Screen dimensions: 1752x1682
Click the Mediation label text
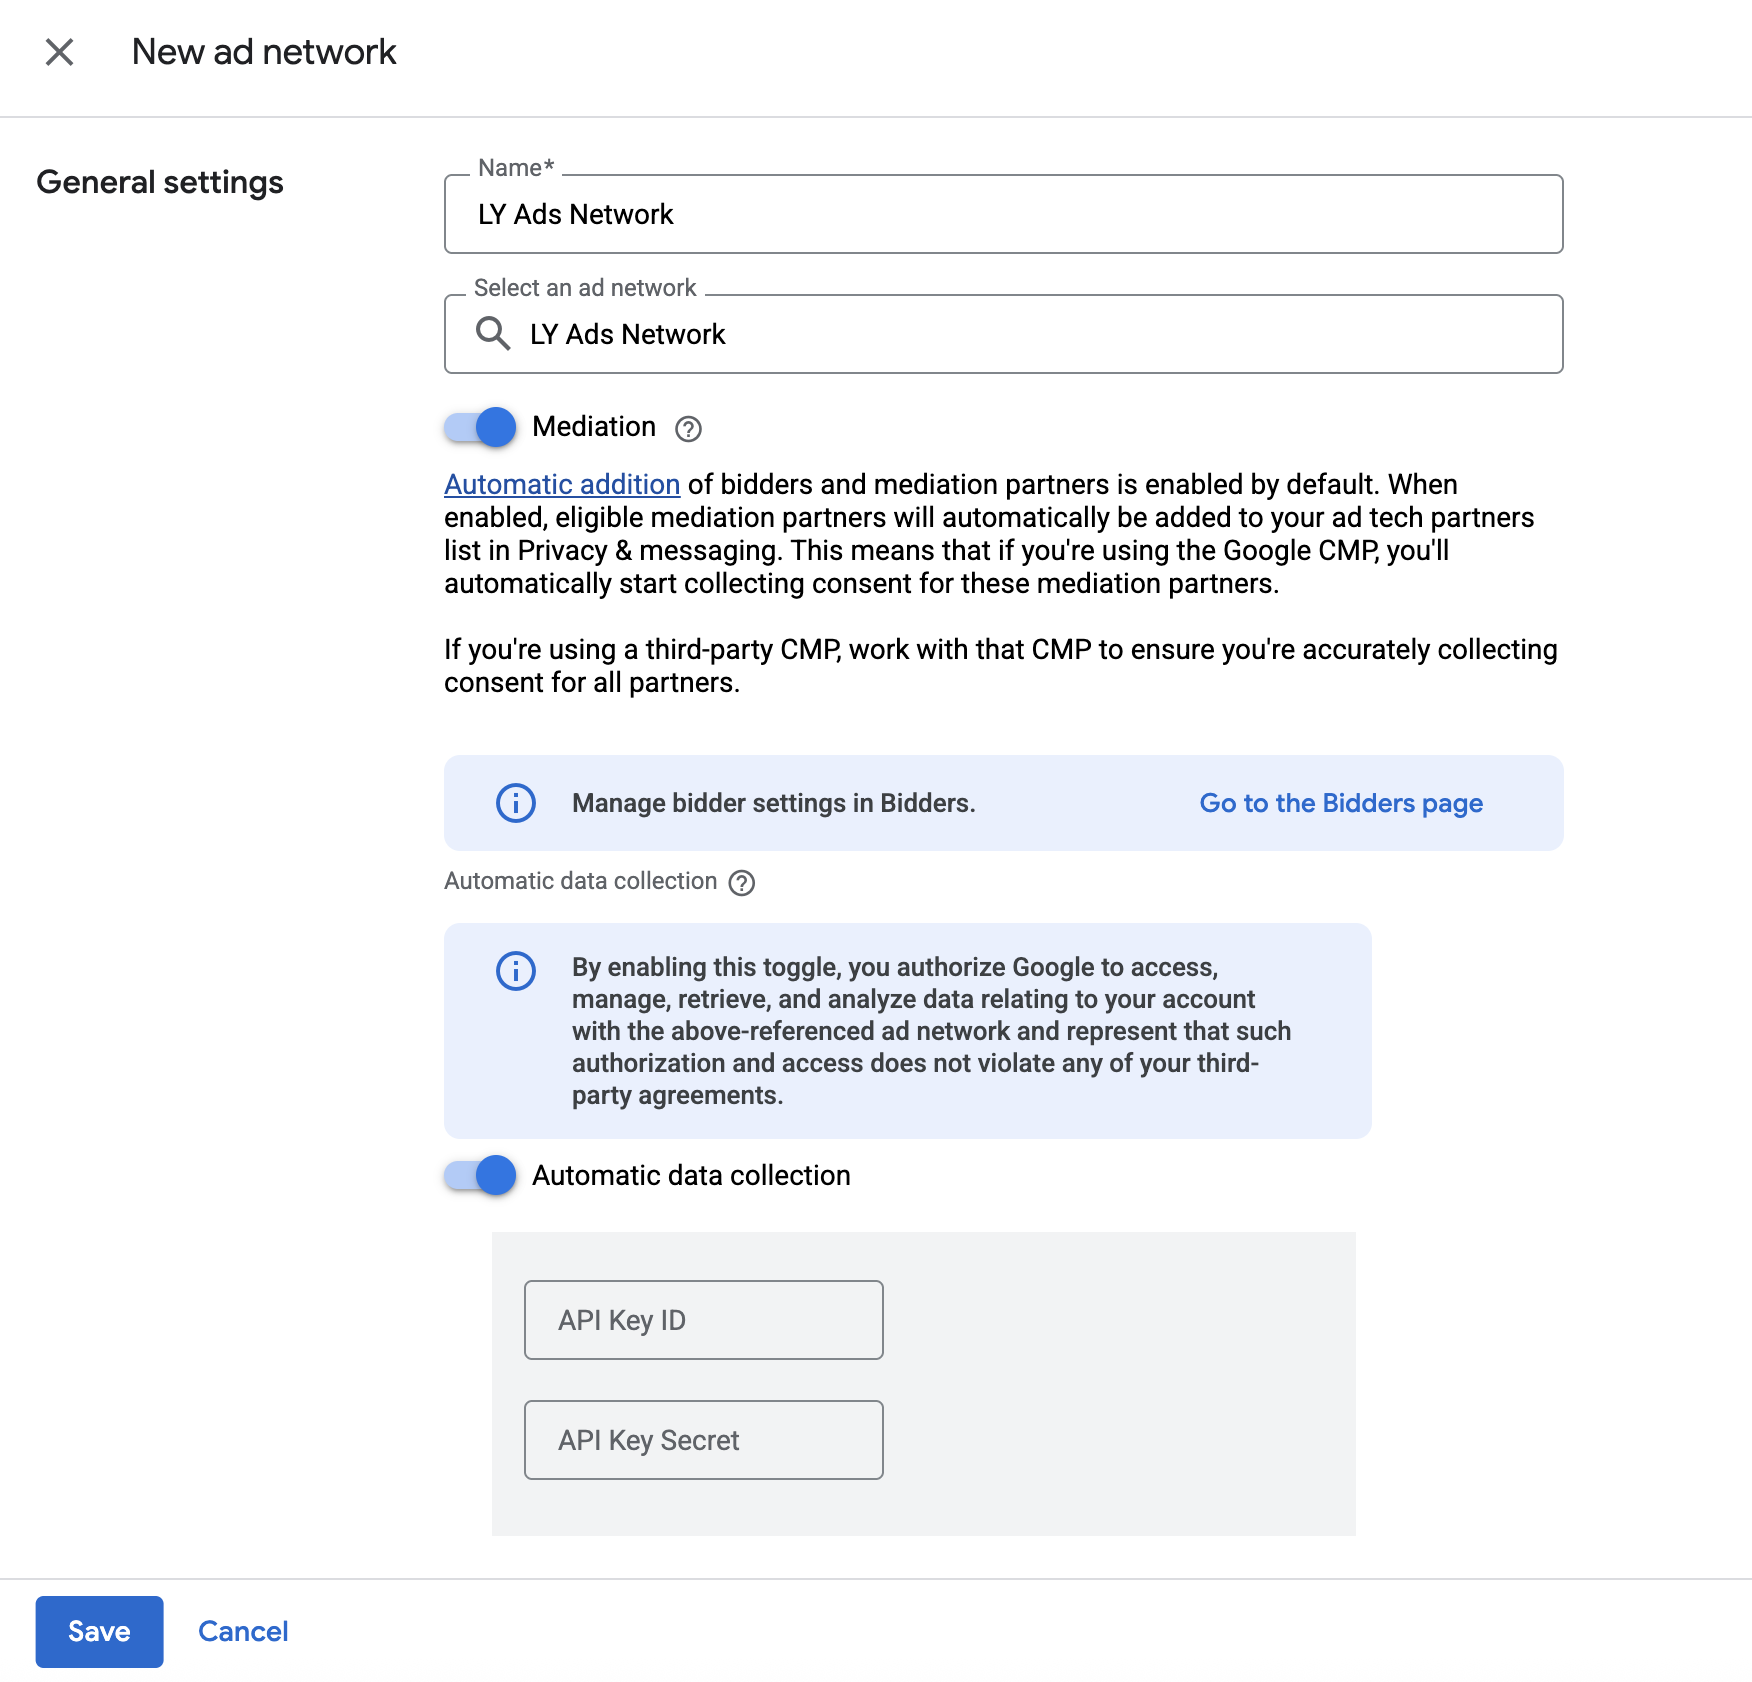(594, 427)
